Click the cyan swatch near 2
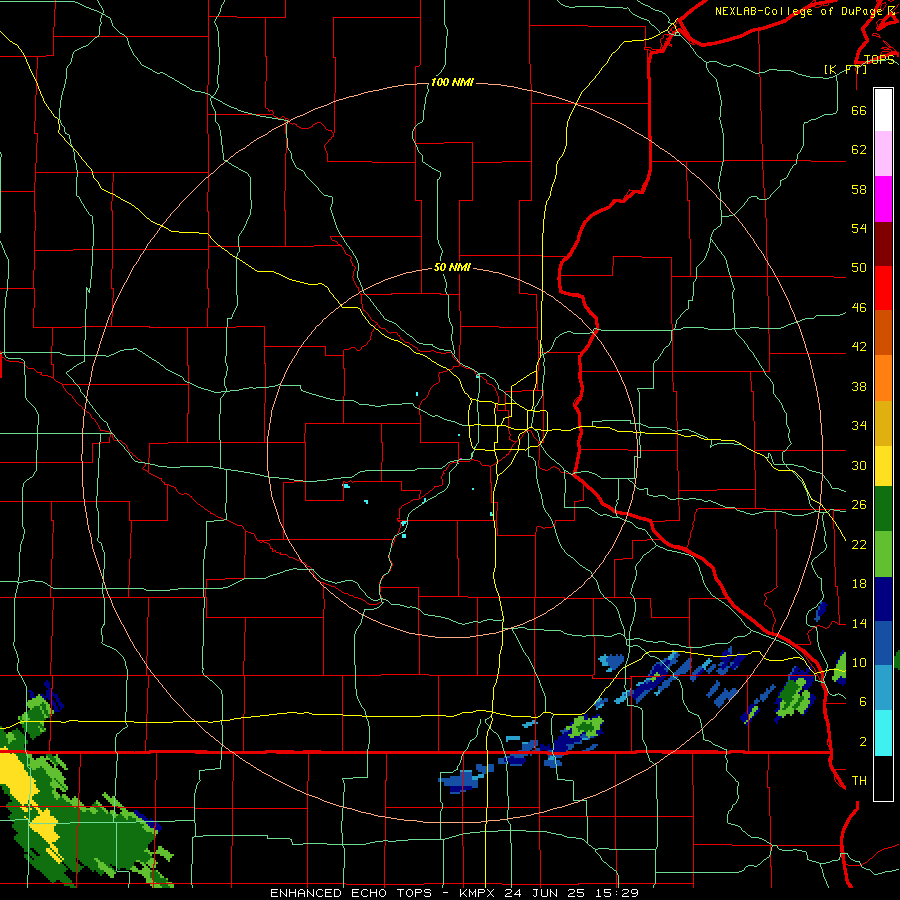This screenshot has width=900, height=900. click(x=883, y=733)
